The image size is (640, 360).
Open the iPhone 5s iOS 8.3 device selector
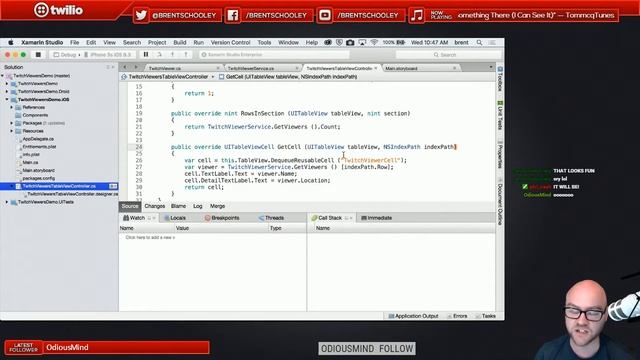point(108,55)
